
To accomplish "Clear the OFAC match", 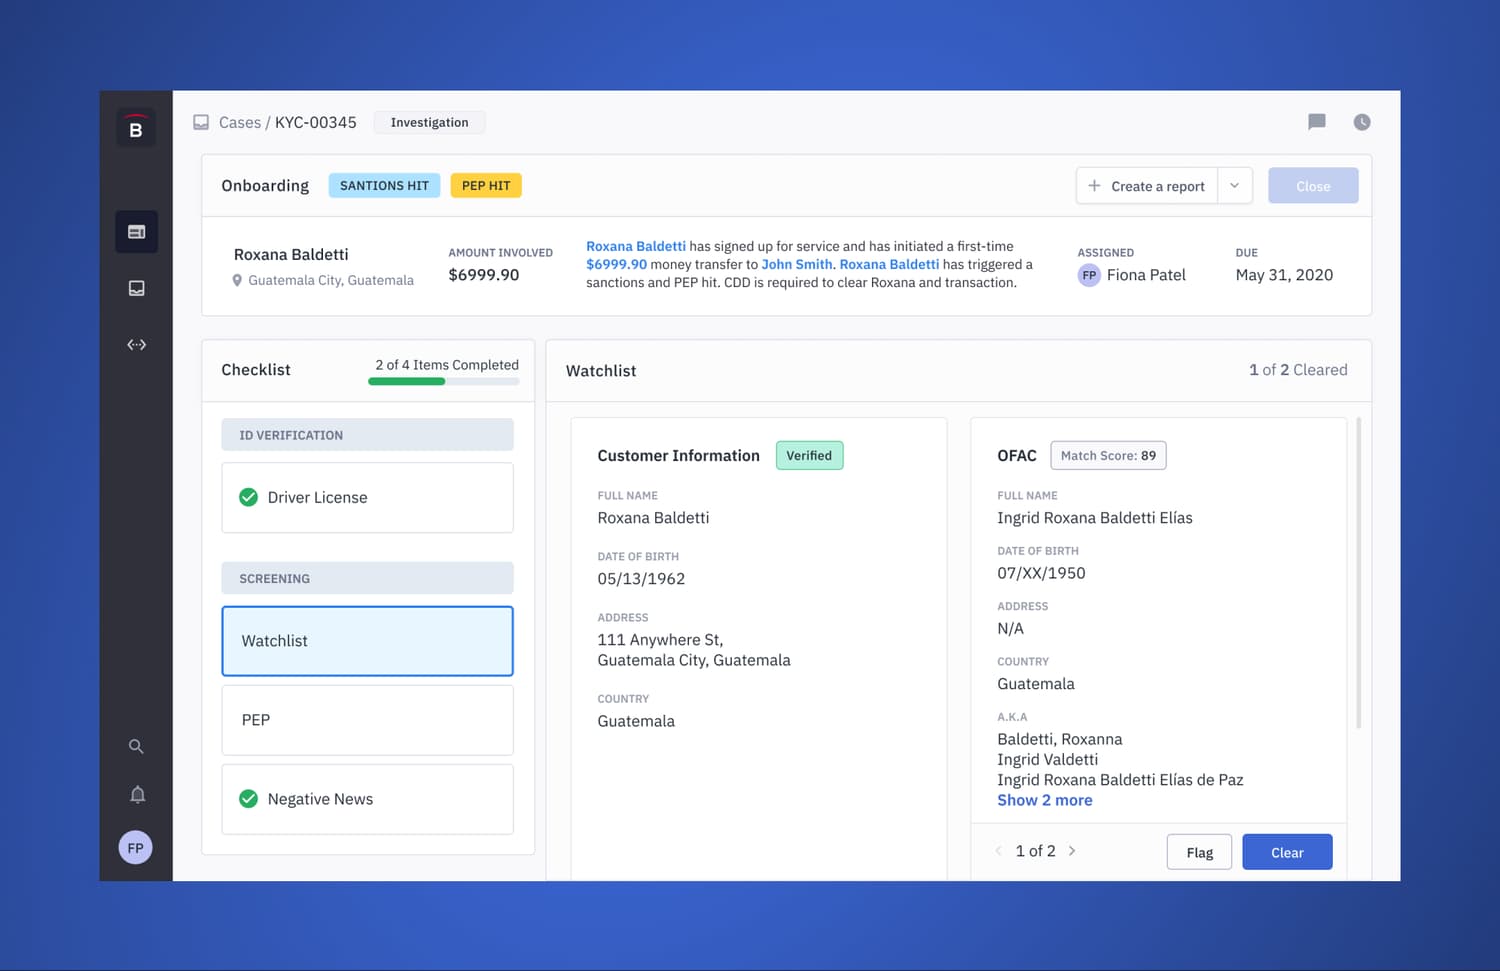I will pyautogui.click(x=1287, y=852).
